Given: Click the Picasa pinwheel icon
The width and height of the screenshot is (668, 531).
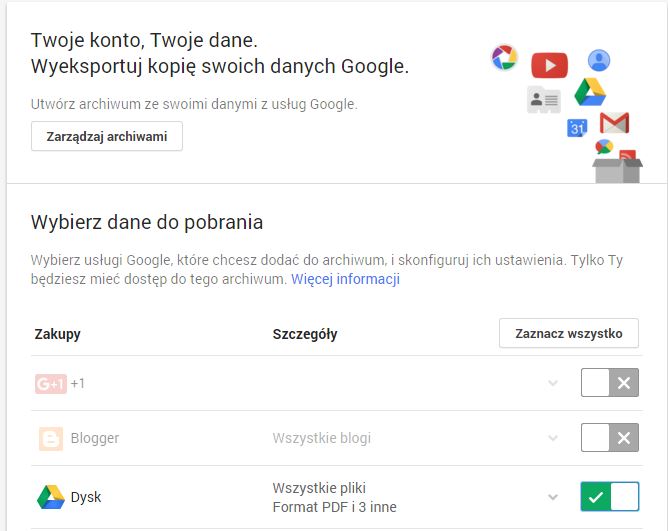Looking at the screenshot, I should click(x=504, y=57).
